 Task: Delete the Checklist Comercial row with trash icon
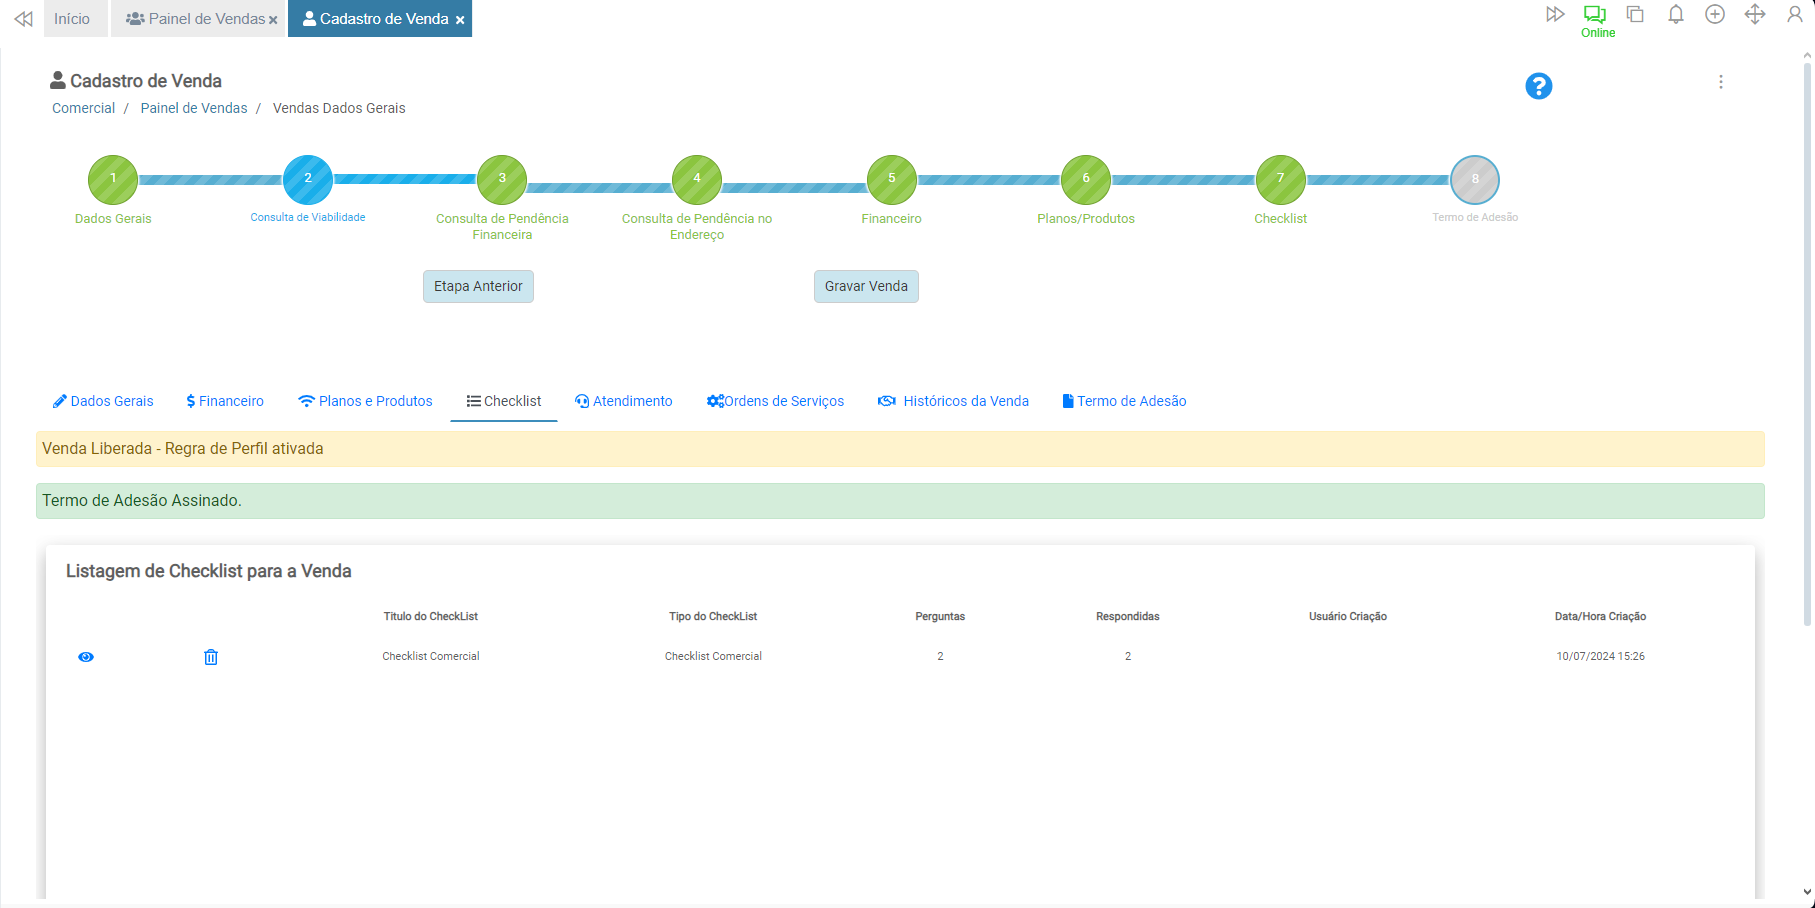[211, 657]
